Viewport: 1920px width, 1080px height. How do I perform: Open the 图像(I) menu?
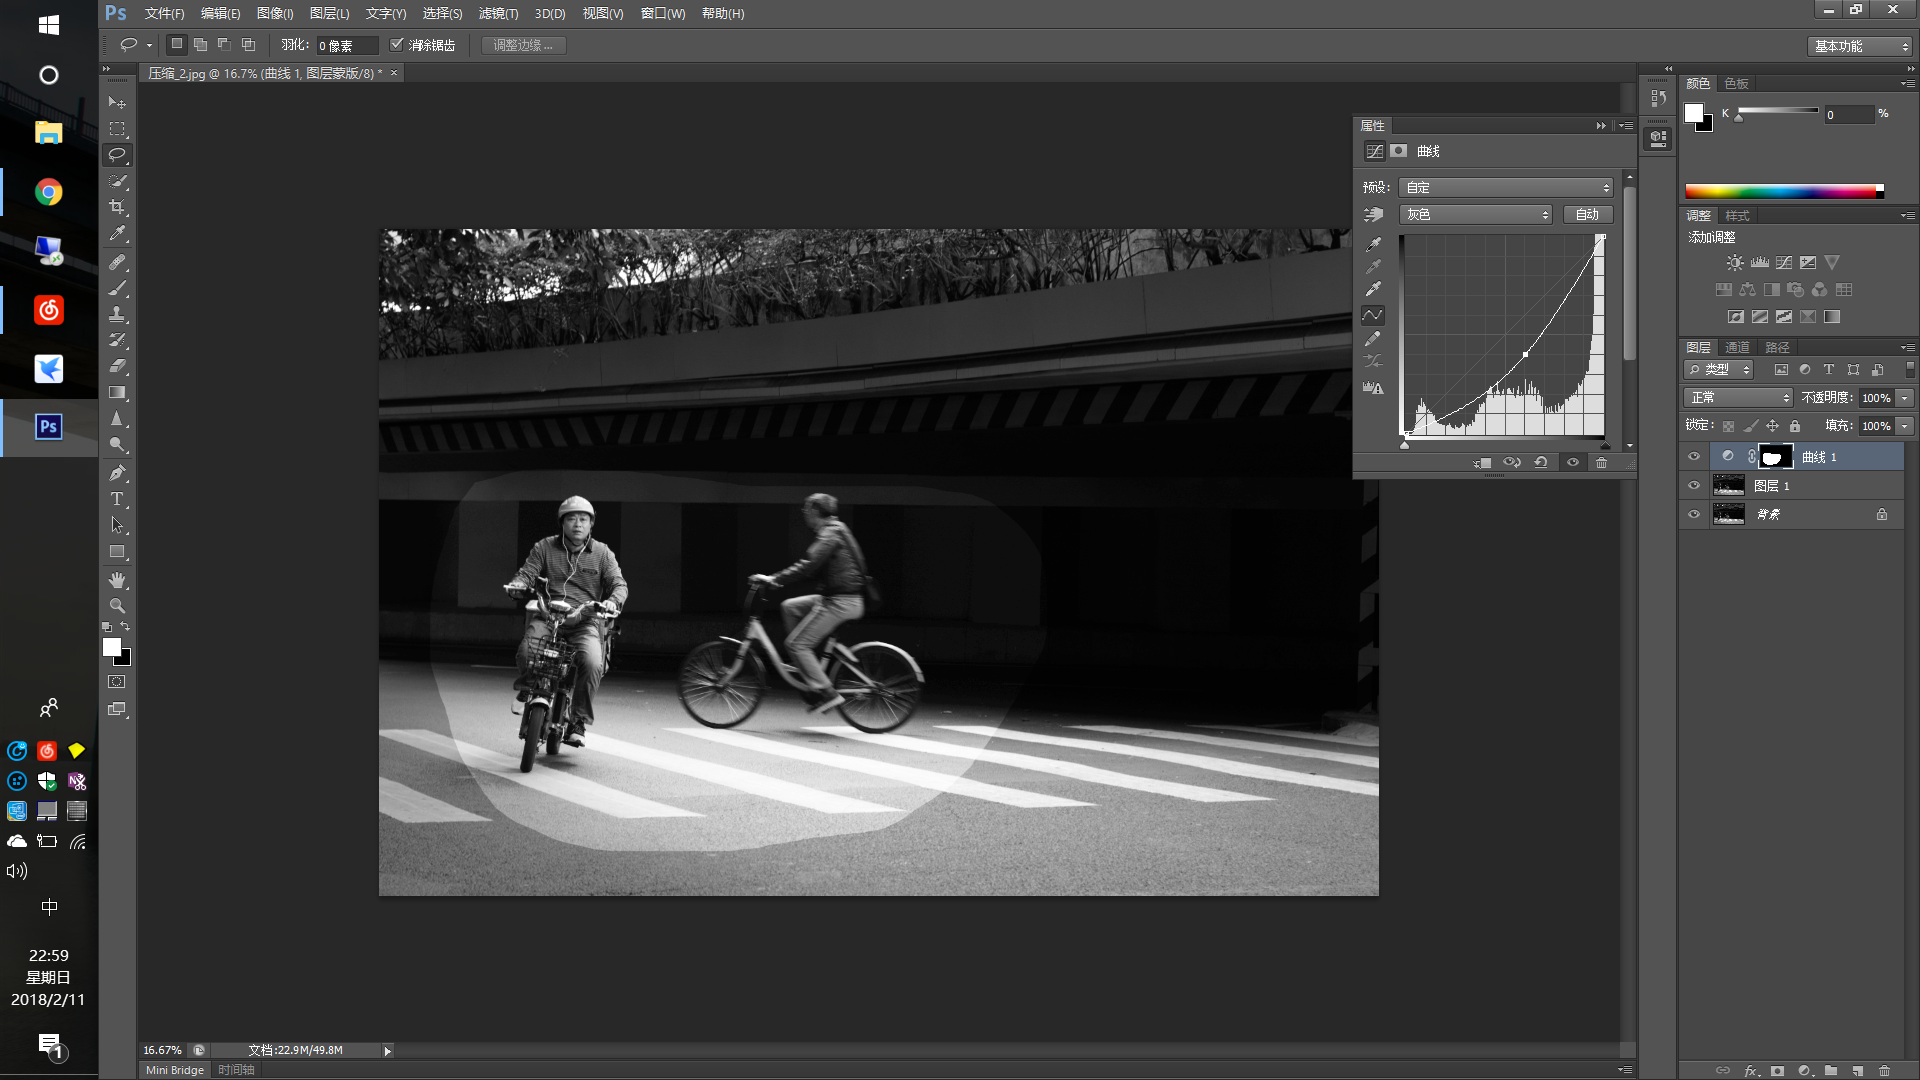[x=275, y=13]
